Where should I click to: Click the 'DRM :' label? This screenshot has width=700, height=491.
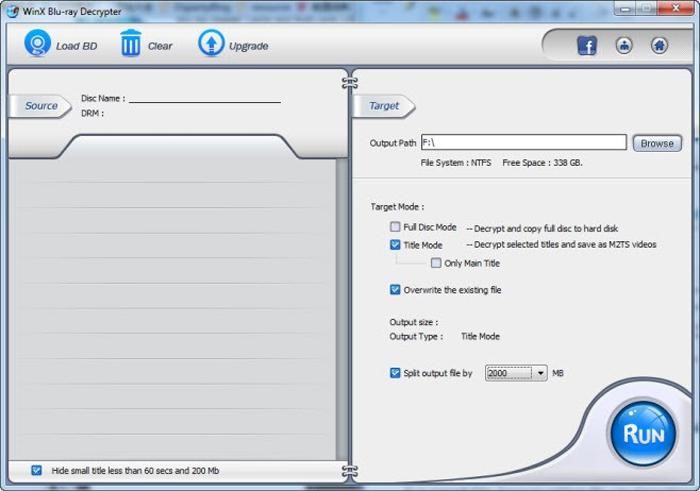click(92, 113)
